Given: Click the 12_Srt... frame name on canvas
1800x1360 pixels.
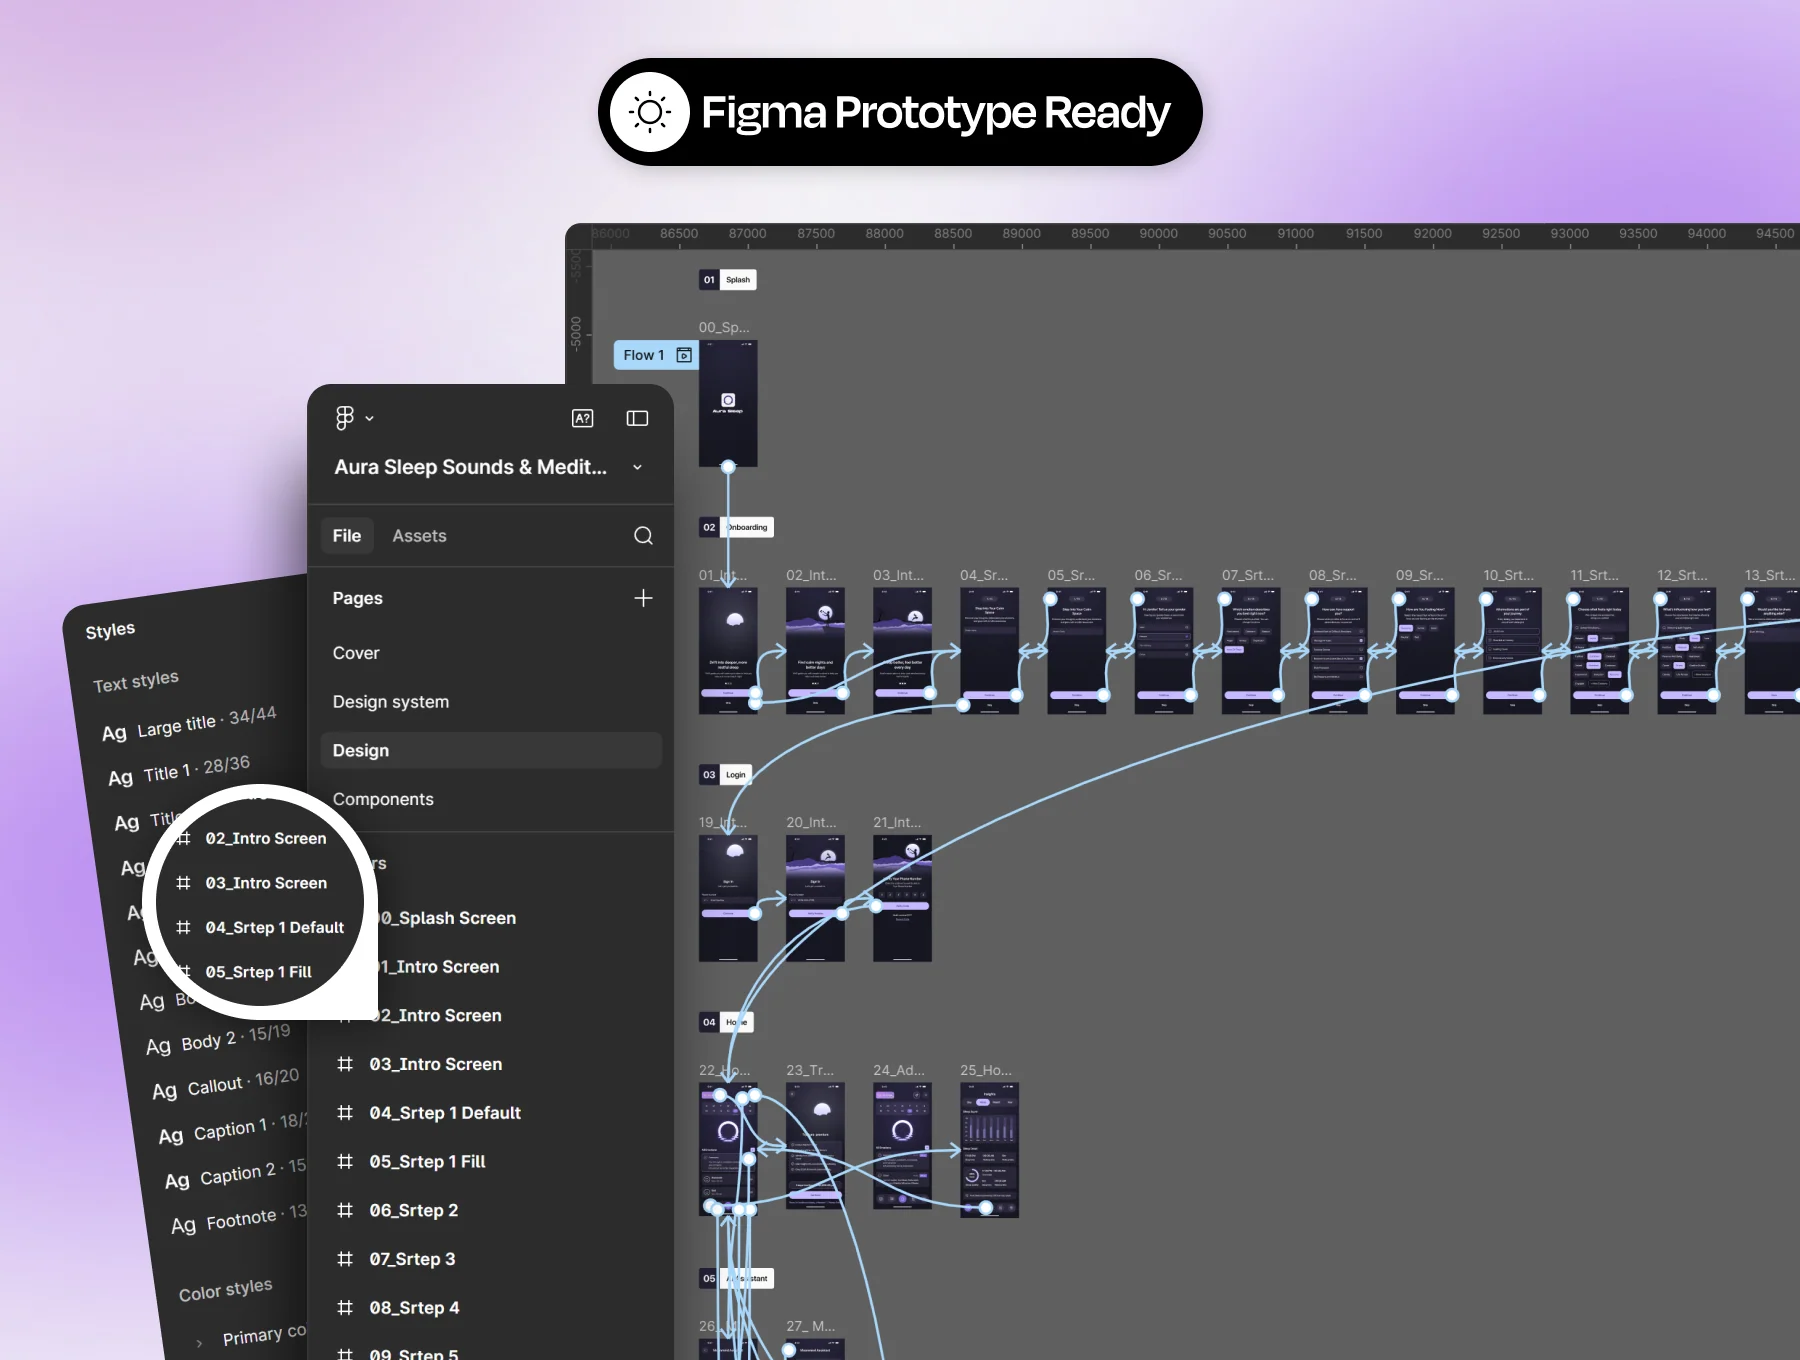Looking at the screenshot, I should tap(1682, 575).
